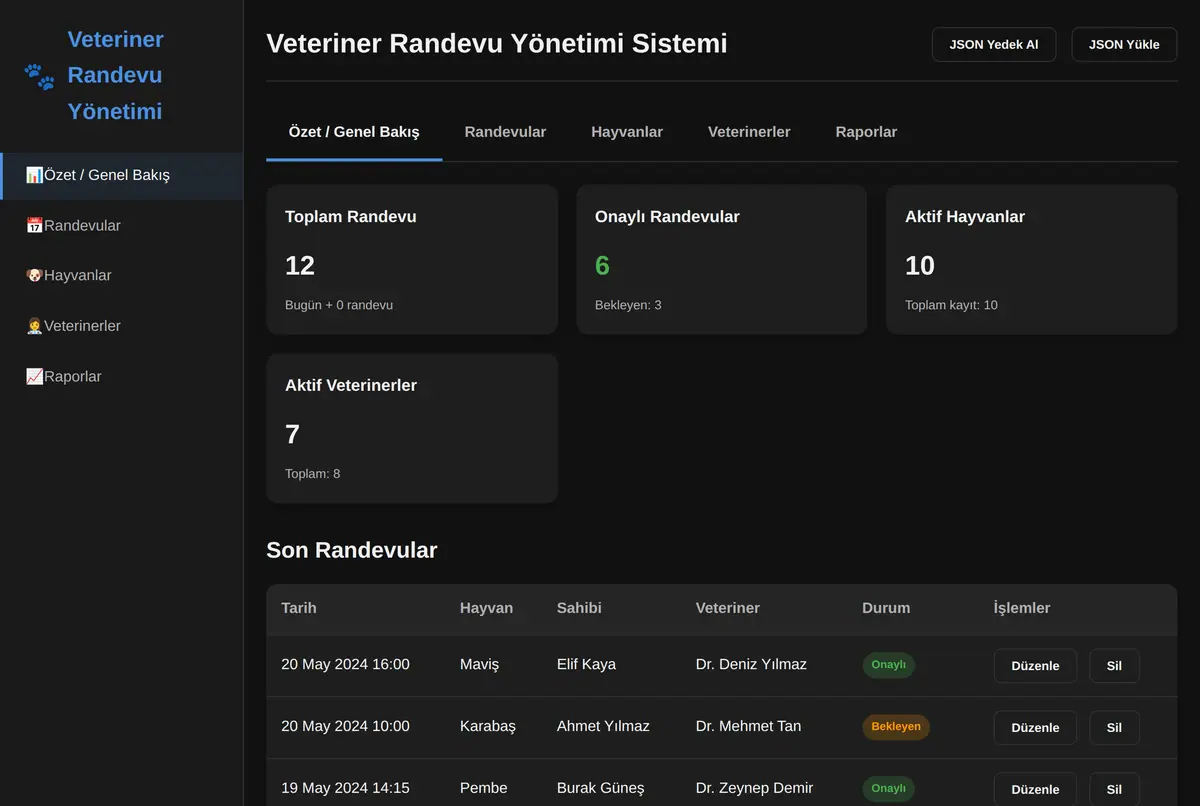Screen dimensions: 1200x806
Task: Click the Sahibi column header
Action: [579, 608]
